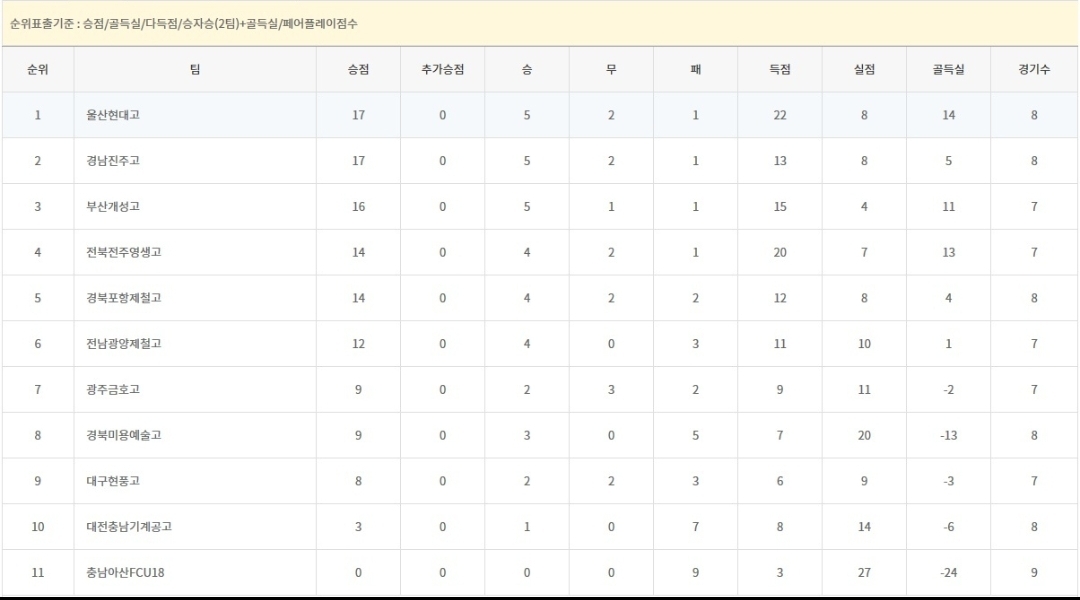Click 대구현풍고 goal difference -3
Screen dimensions: 1080x600
click(948, 481)
